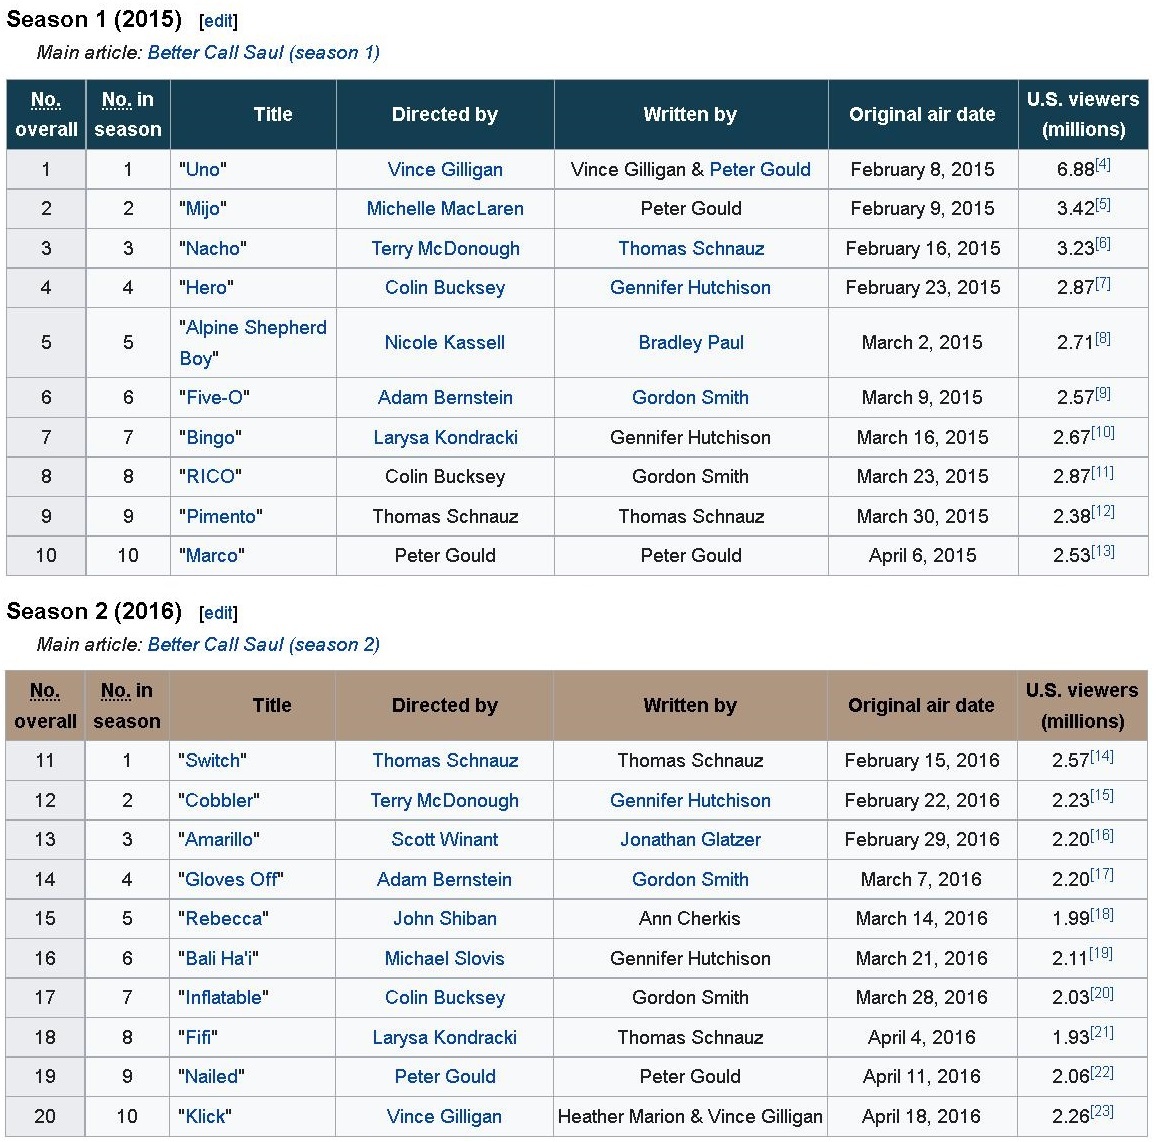Open the "Uno" episode title link
The height and width of the screenshot is (1142, 1156).
[x=203, y=169]
